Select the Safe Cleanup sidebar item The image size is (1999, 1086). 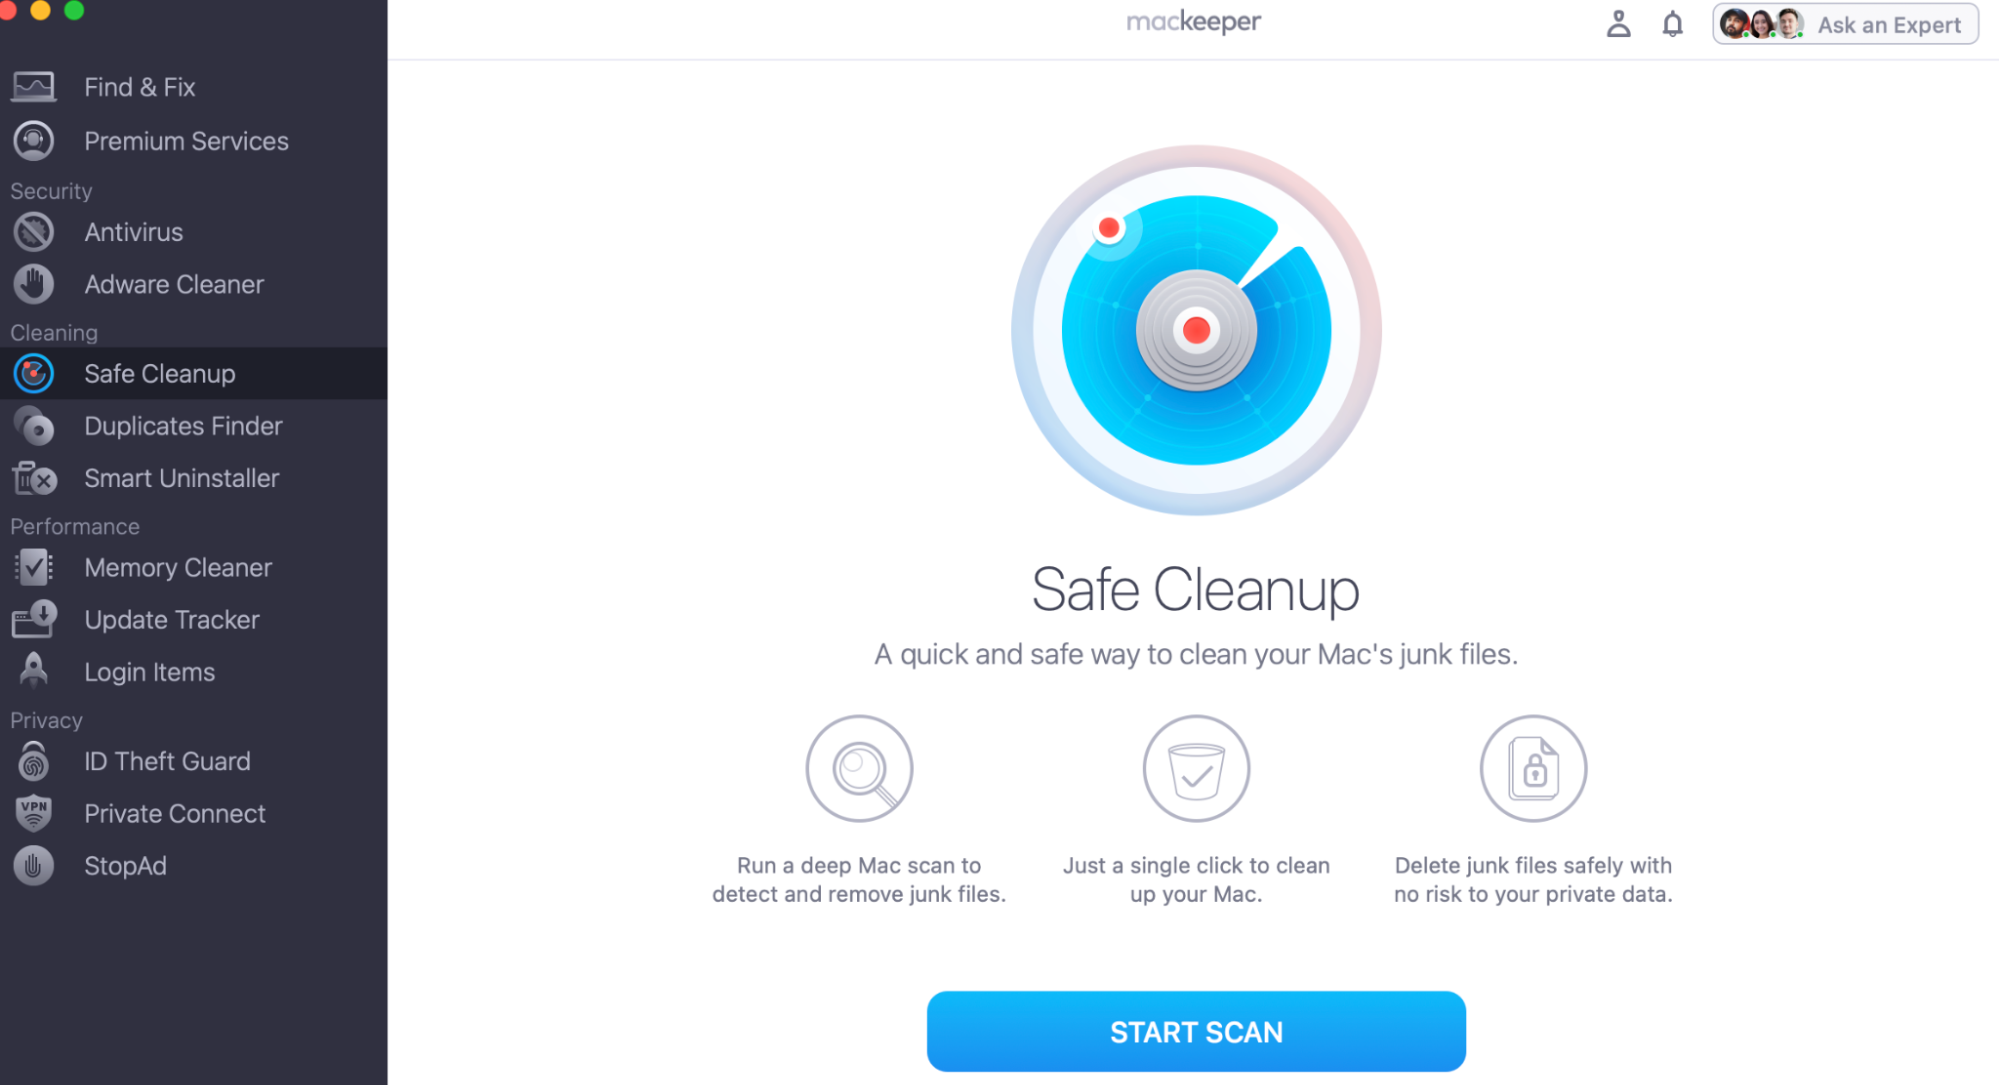tap(194, 373)
